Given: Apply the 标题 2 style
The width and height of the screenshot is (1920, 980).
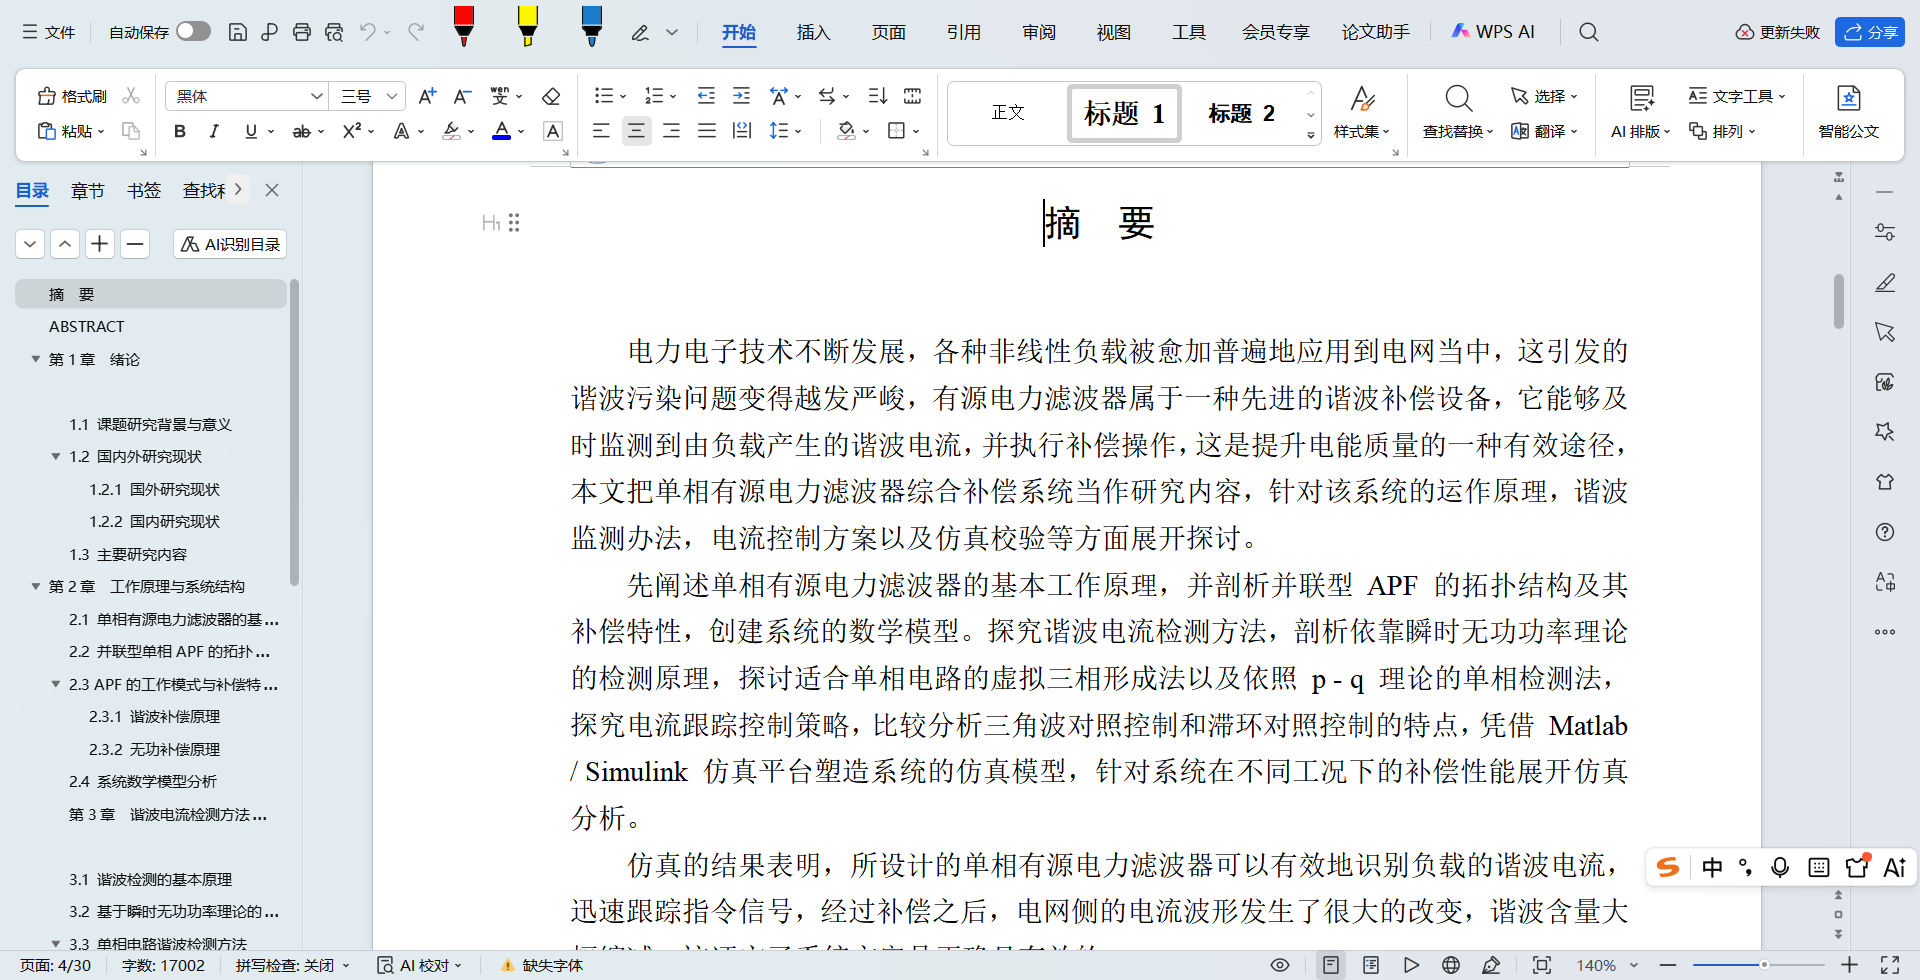Looking at the screenshot, I should coord(1241,113).
